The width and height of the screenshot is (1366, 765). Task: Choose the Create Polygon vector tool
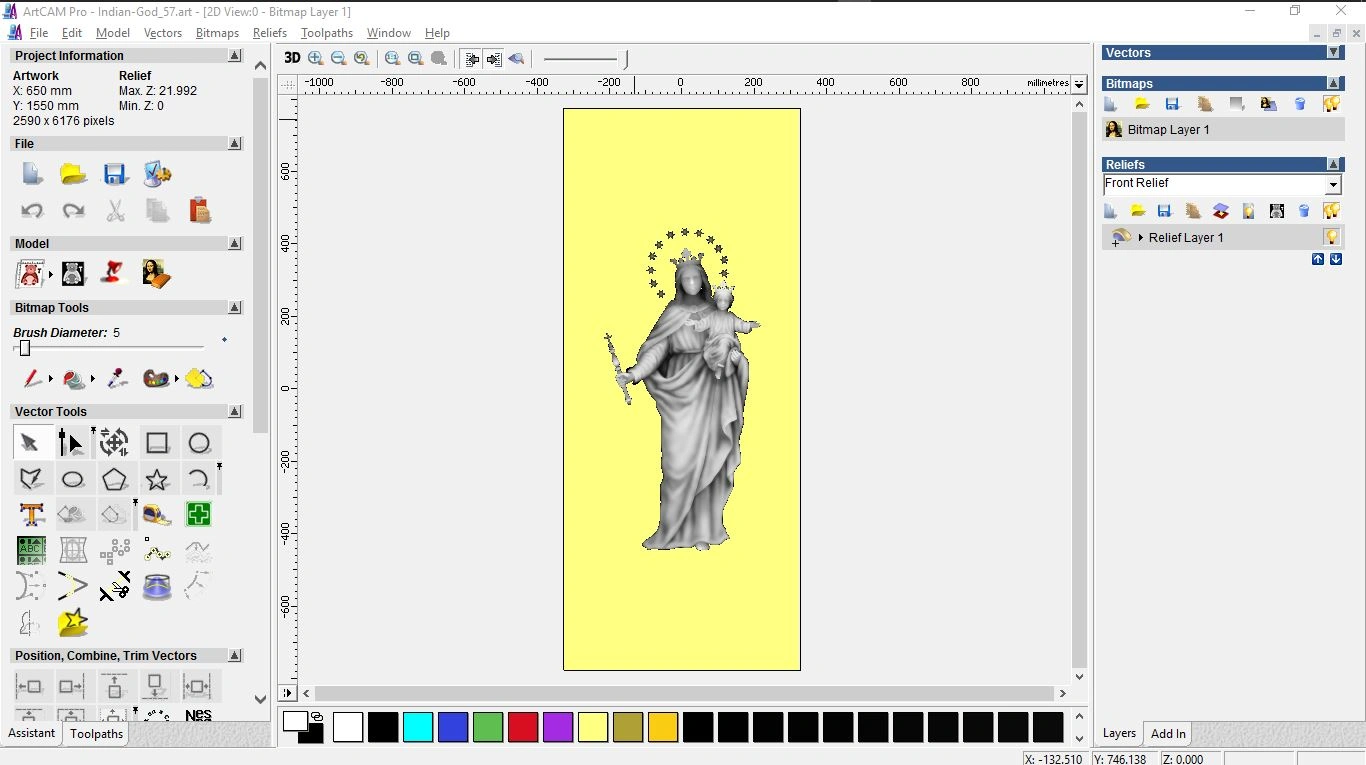click(115, 479)
